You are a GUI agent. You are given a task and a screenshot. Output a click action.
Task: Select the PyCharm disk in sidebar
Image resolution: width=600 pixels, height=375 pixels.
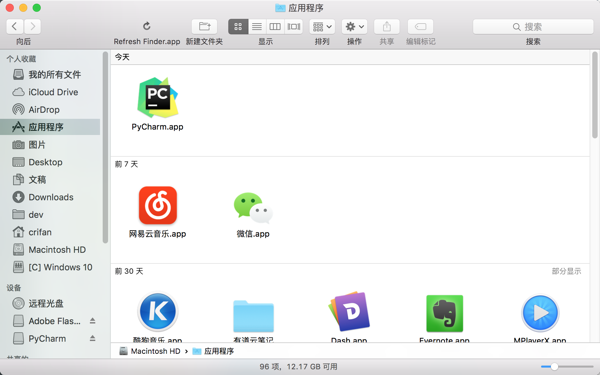click(40, 339)
